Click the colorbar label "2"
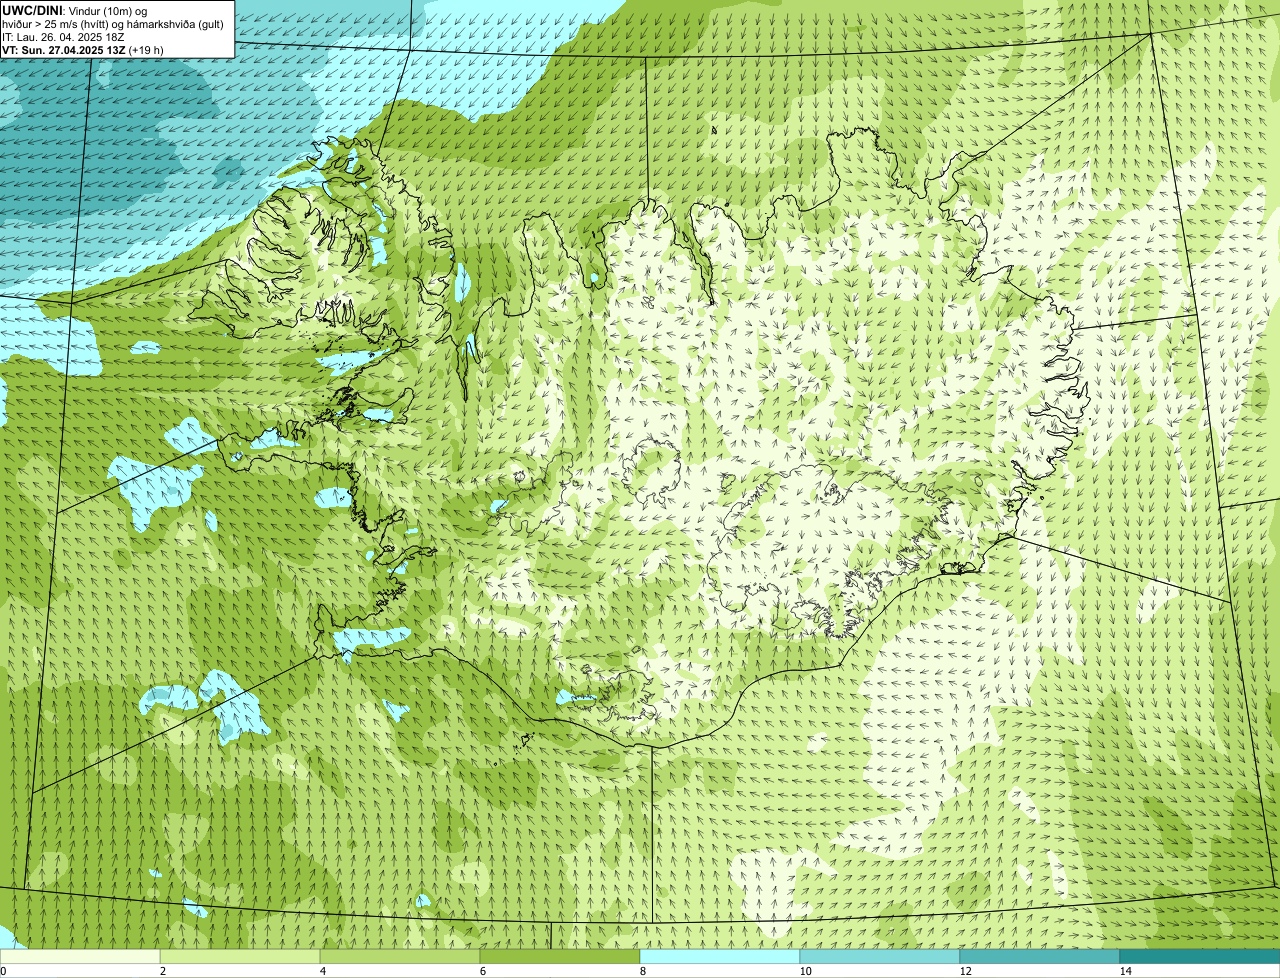Image resolution: width=1280 pixels, height=978 pixels. point(162,971)
